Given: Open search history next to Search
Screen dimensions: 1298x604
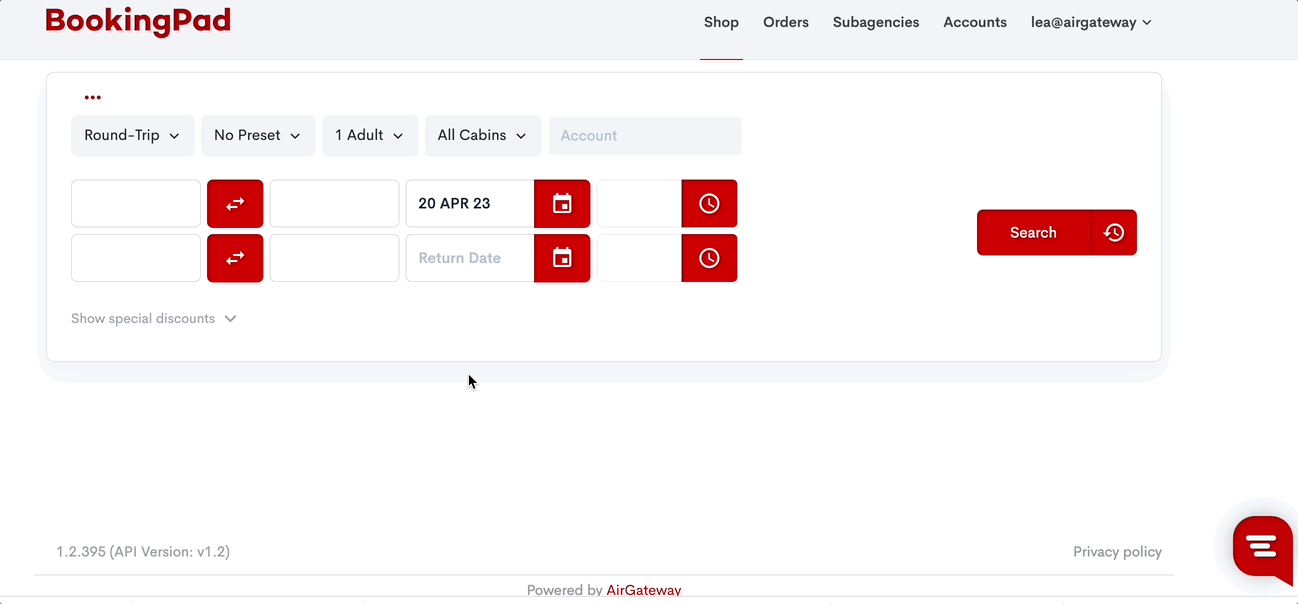Looking at the screenshot, I should coord(1114,232).
